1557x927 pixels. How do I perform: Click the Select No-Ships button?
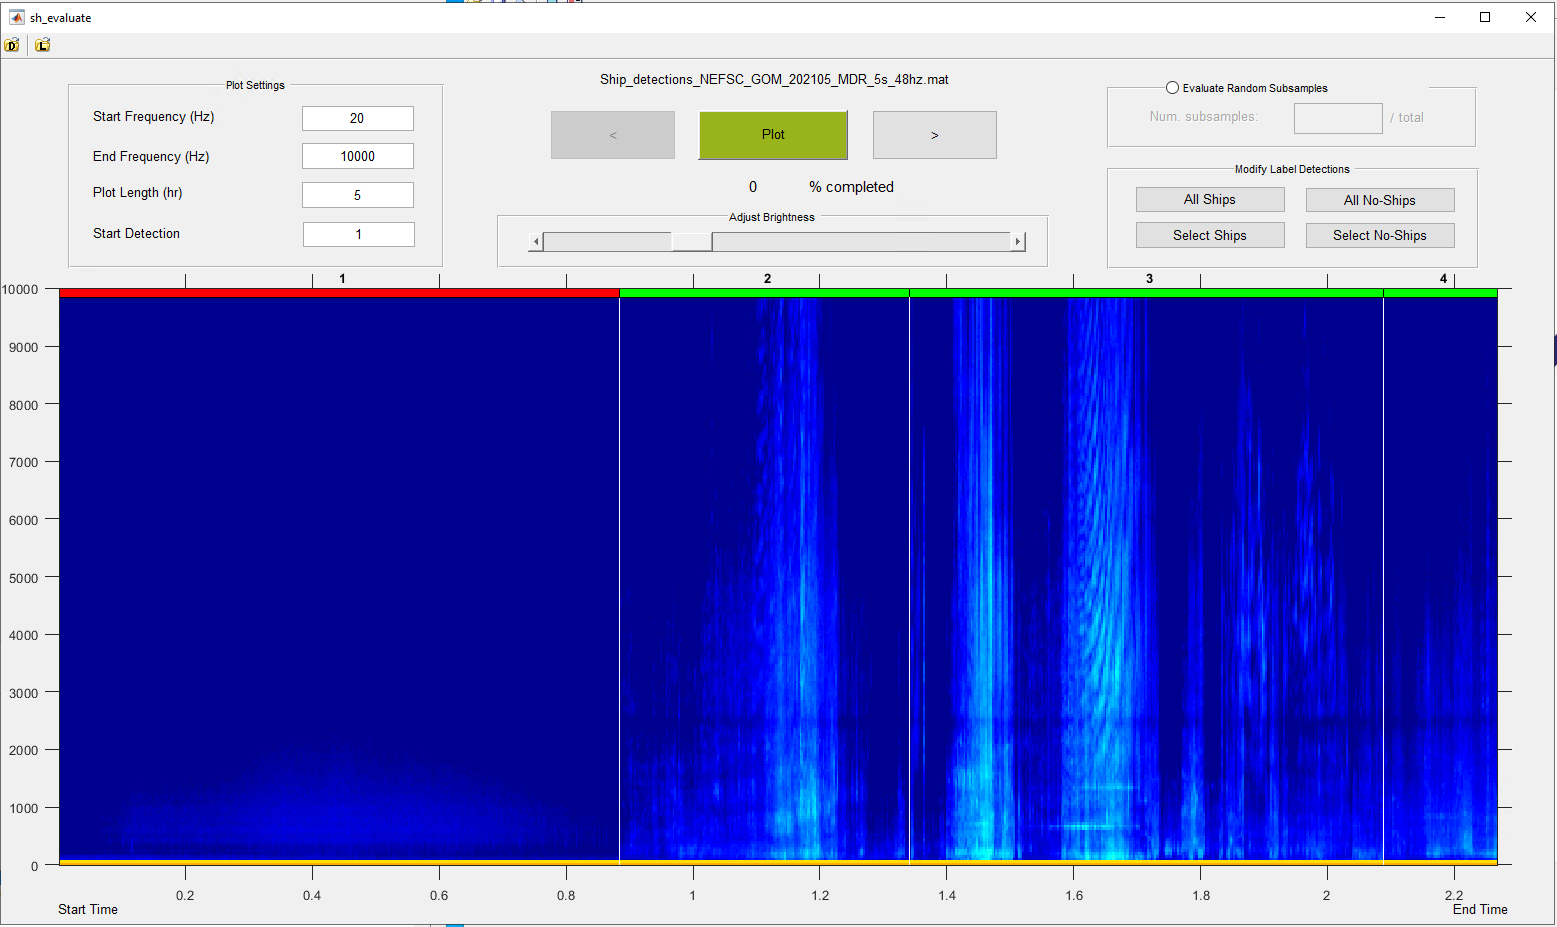pyautogui.click(x=1379, y=235)
